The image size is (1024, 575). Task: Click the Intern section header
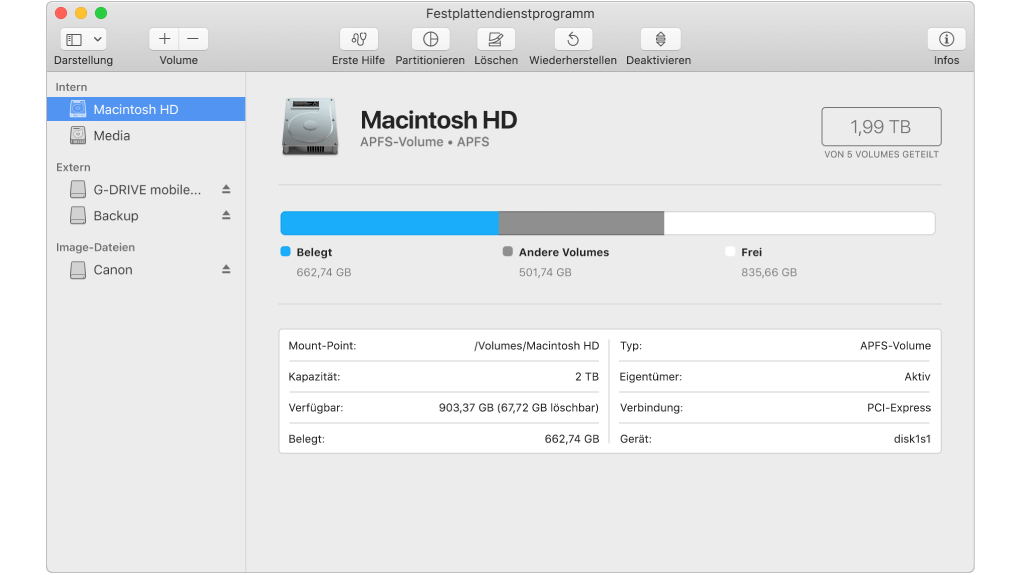click(x=71, y=87)
